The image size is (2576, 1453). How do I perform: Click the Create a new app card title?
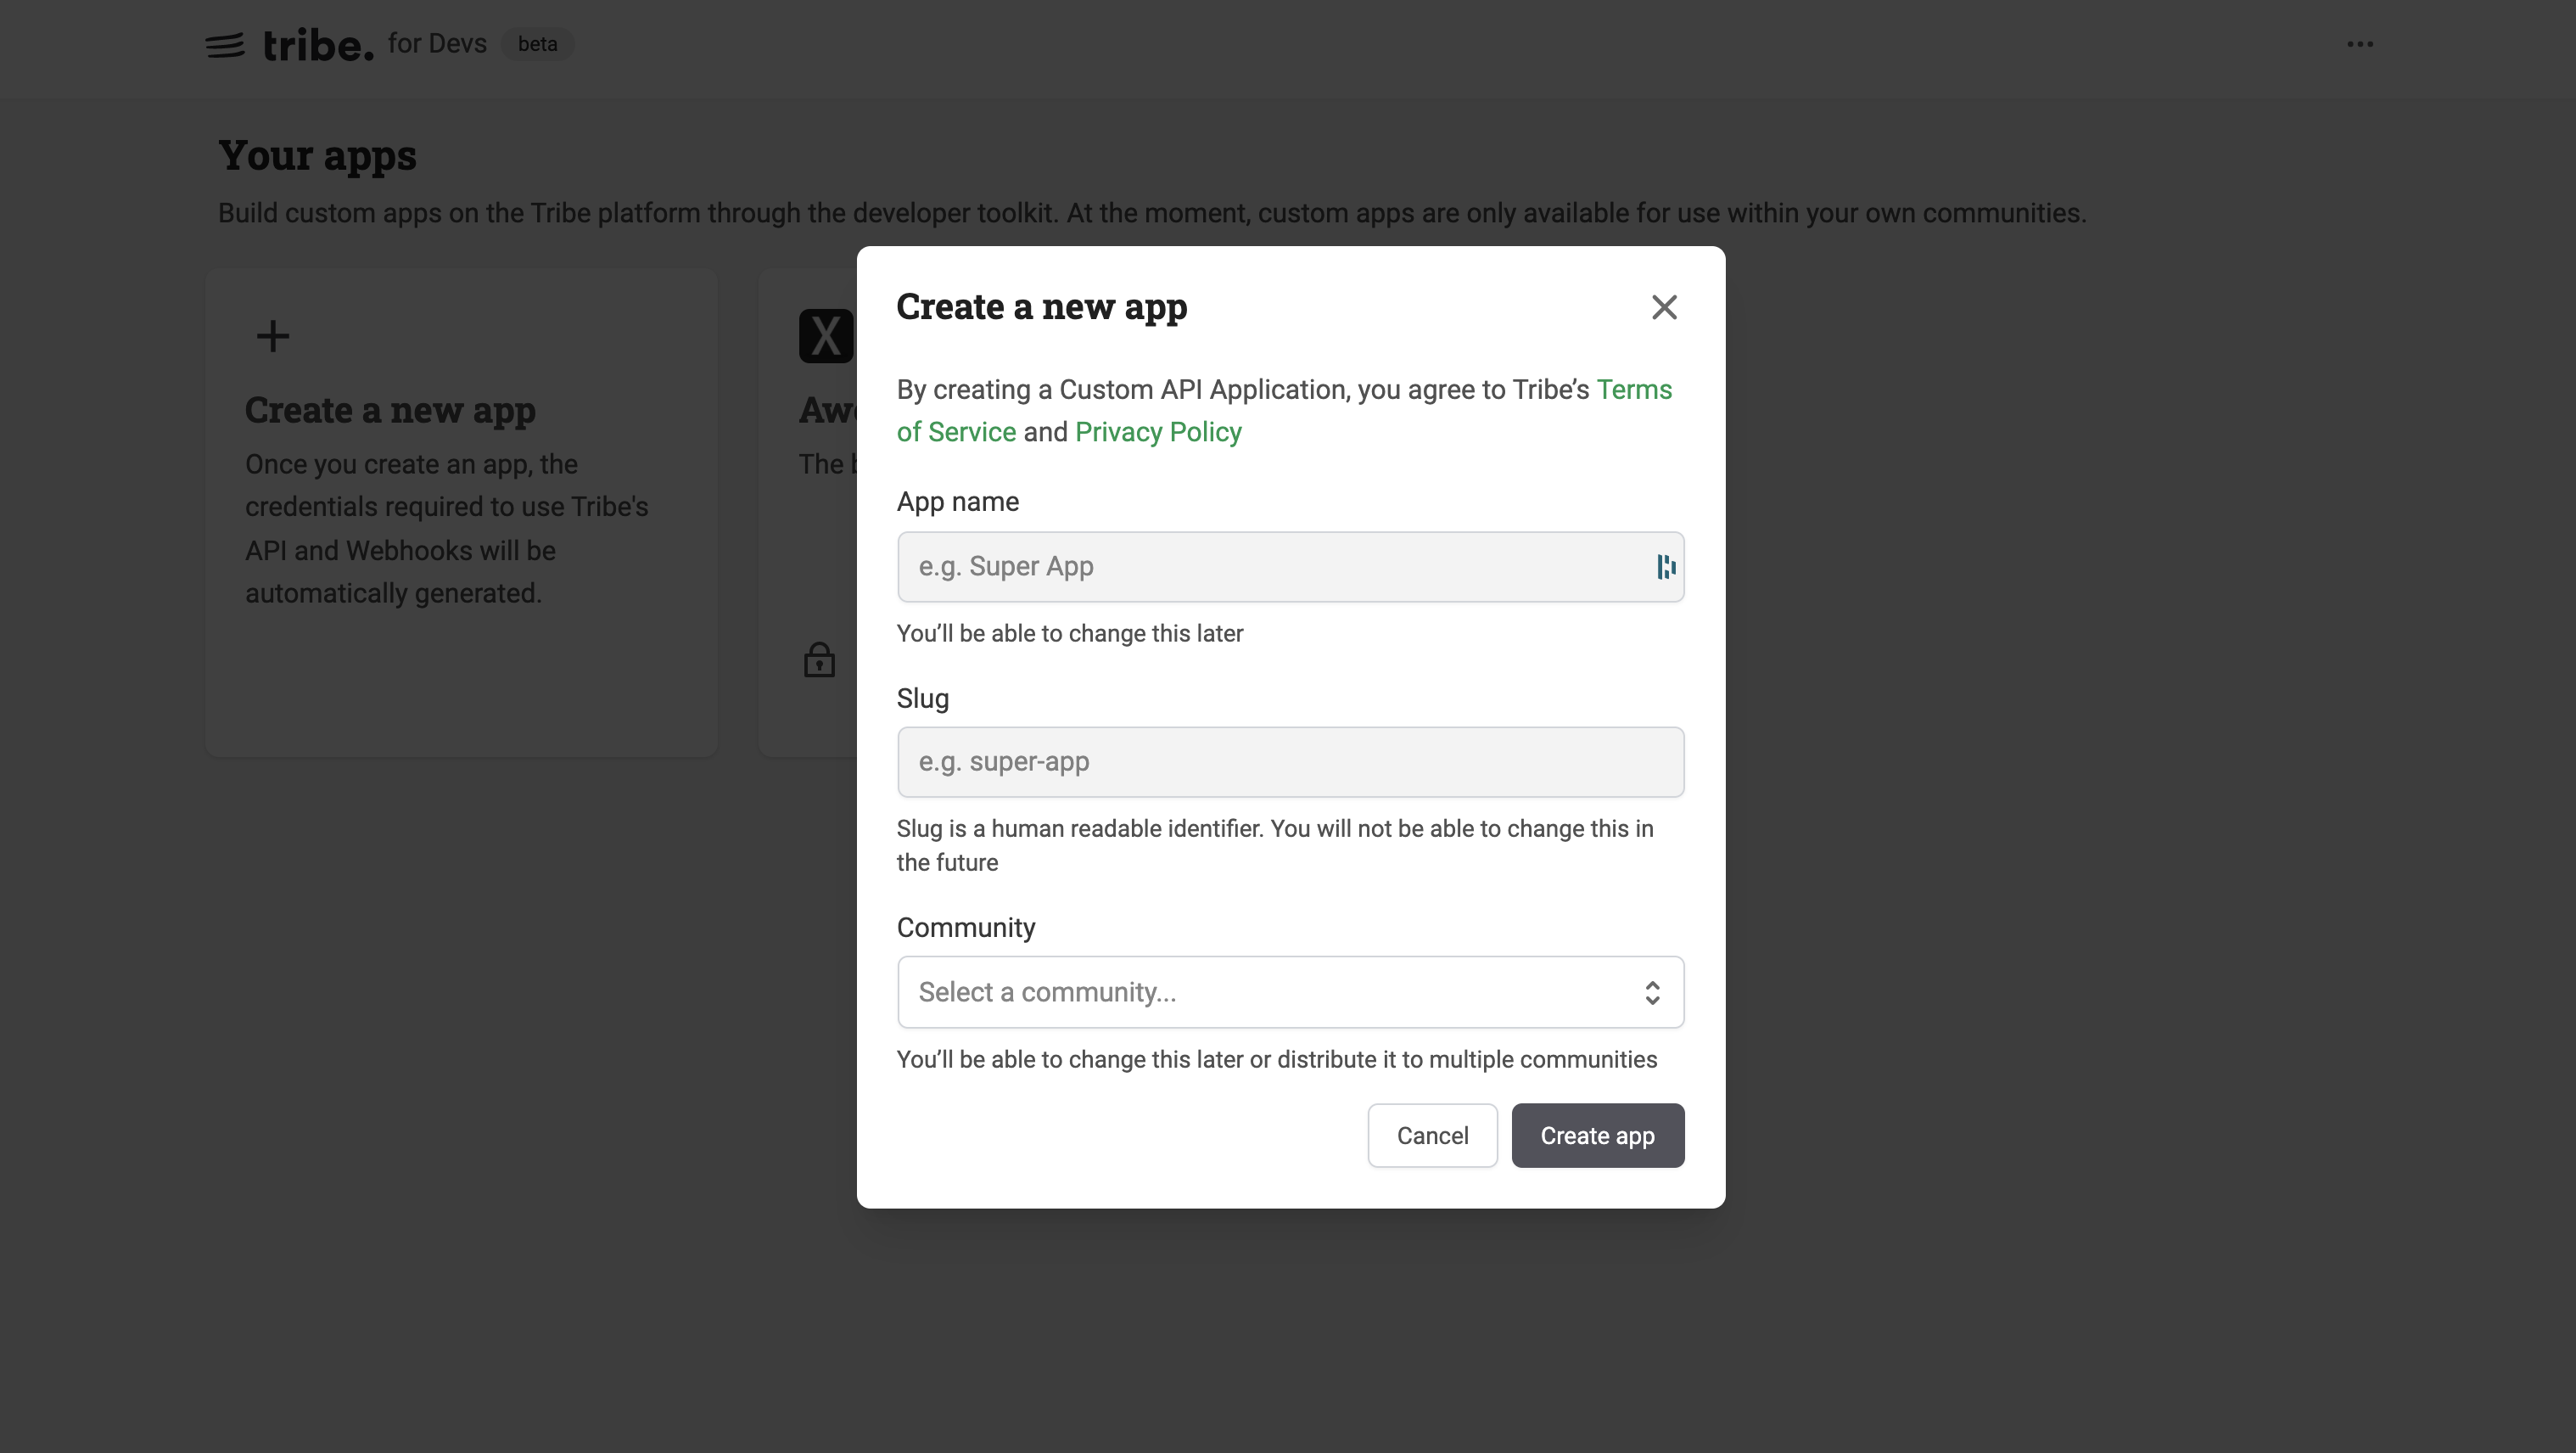pos(390,410)
